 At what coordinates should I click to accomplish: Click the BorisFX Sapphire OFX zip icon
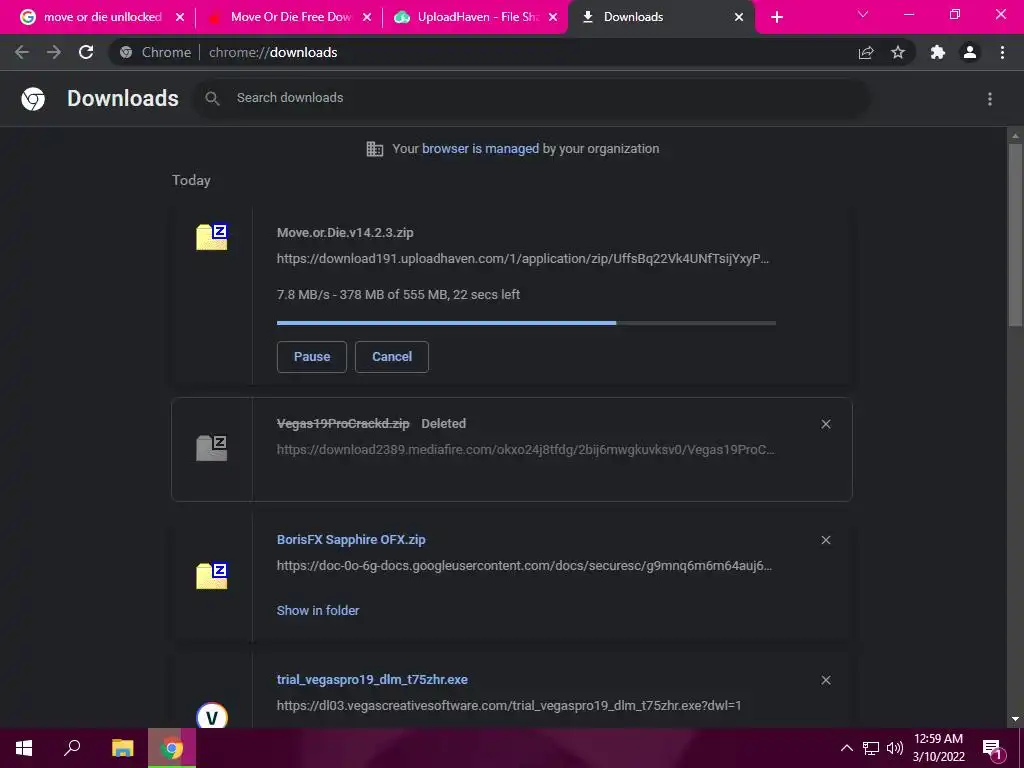[212, 575]
